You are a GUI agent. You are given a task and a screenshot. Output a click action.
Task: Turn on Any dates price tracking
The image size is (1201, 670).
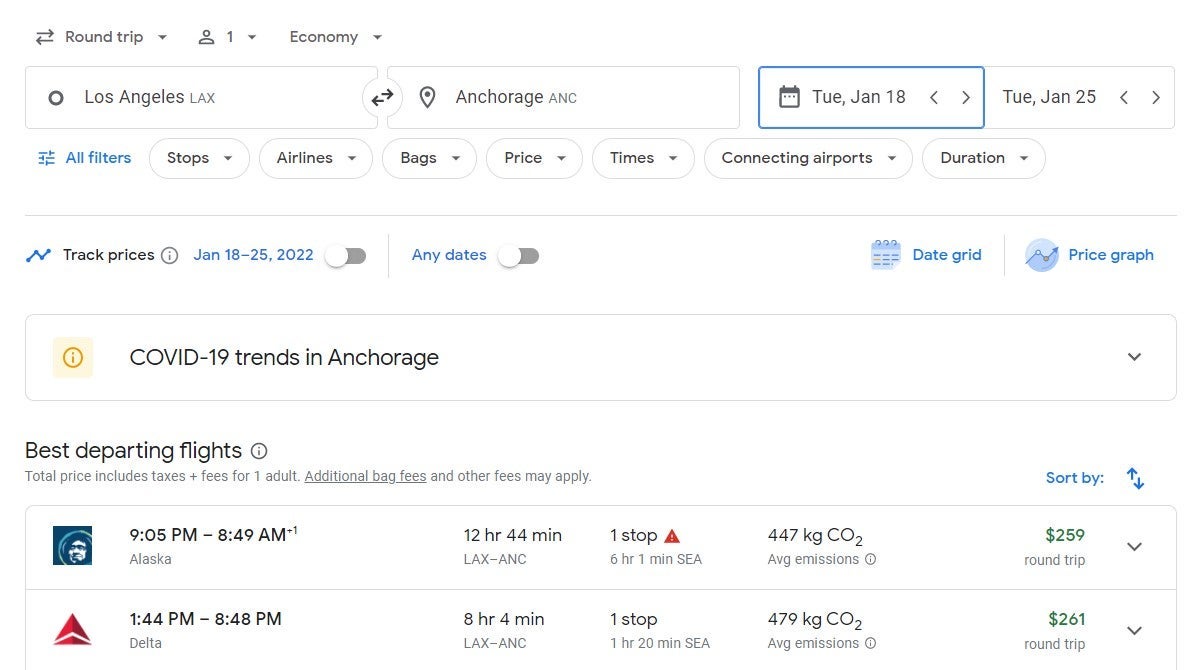point(519,256)
